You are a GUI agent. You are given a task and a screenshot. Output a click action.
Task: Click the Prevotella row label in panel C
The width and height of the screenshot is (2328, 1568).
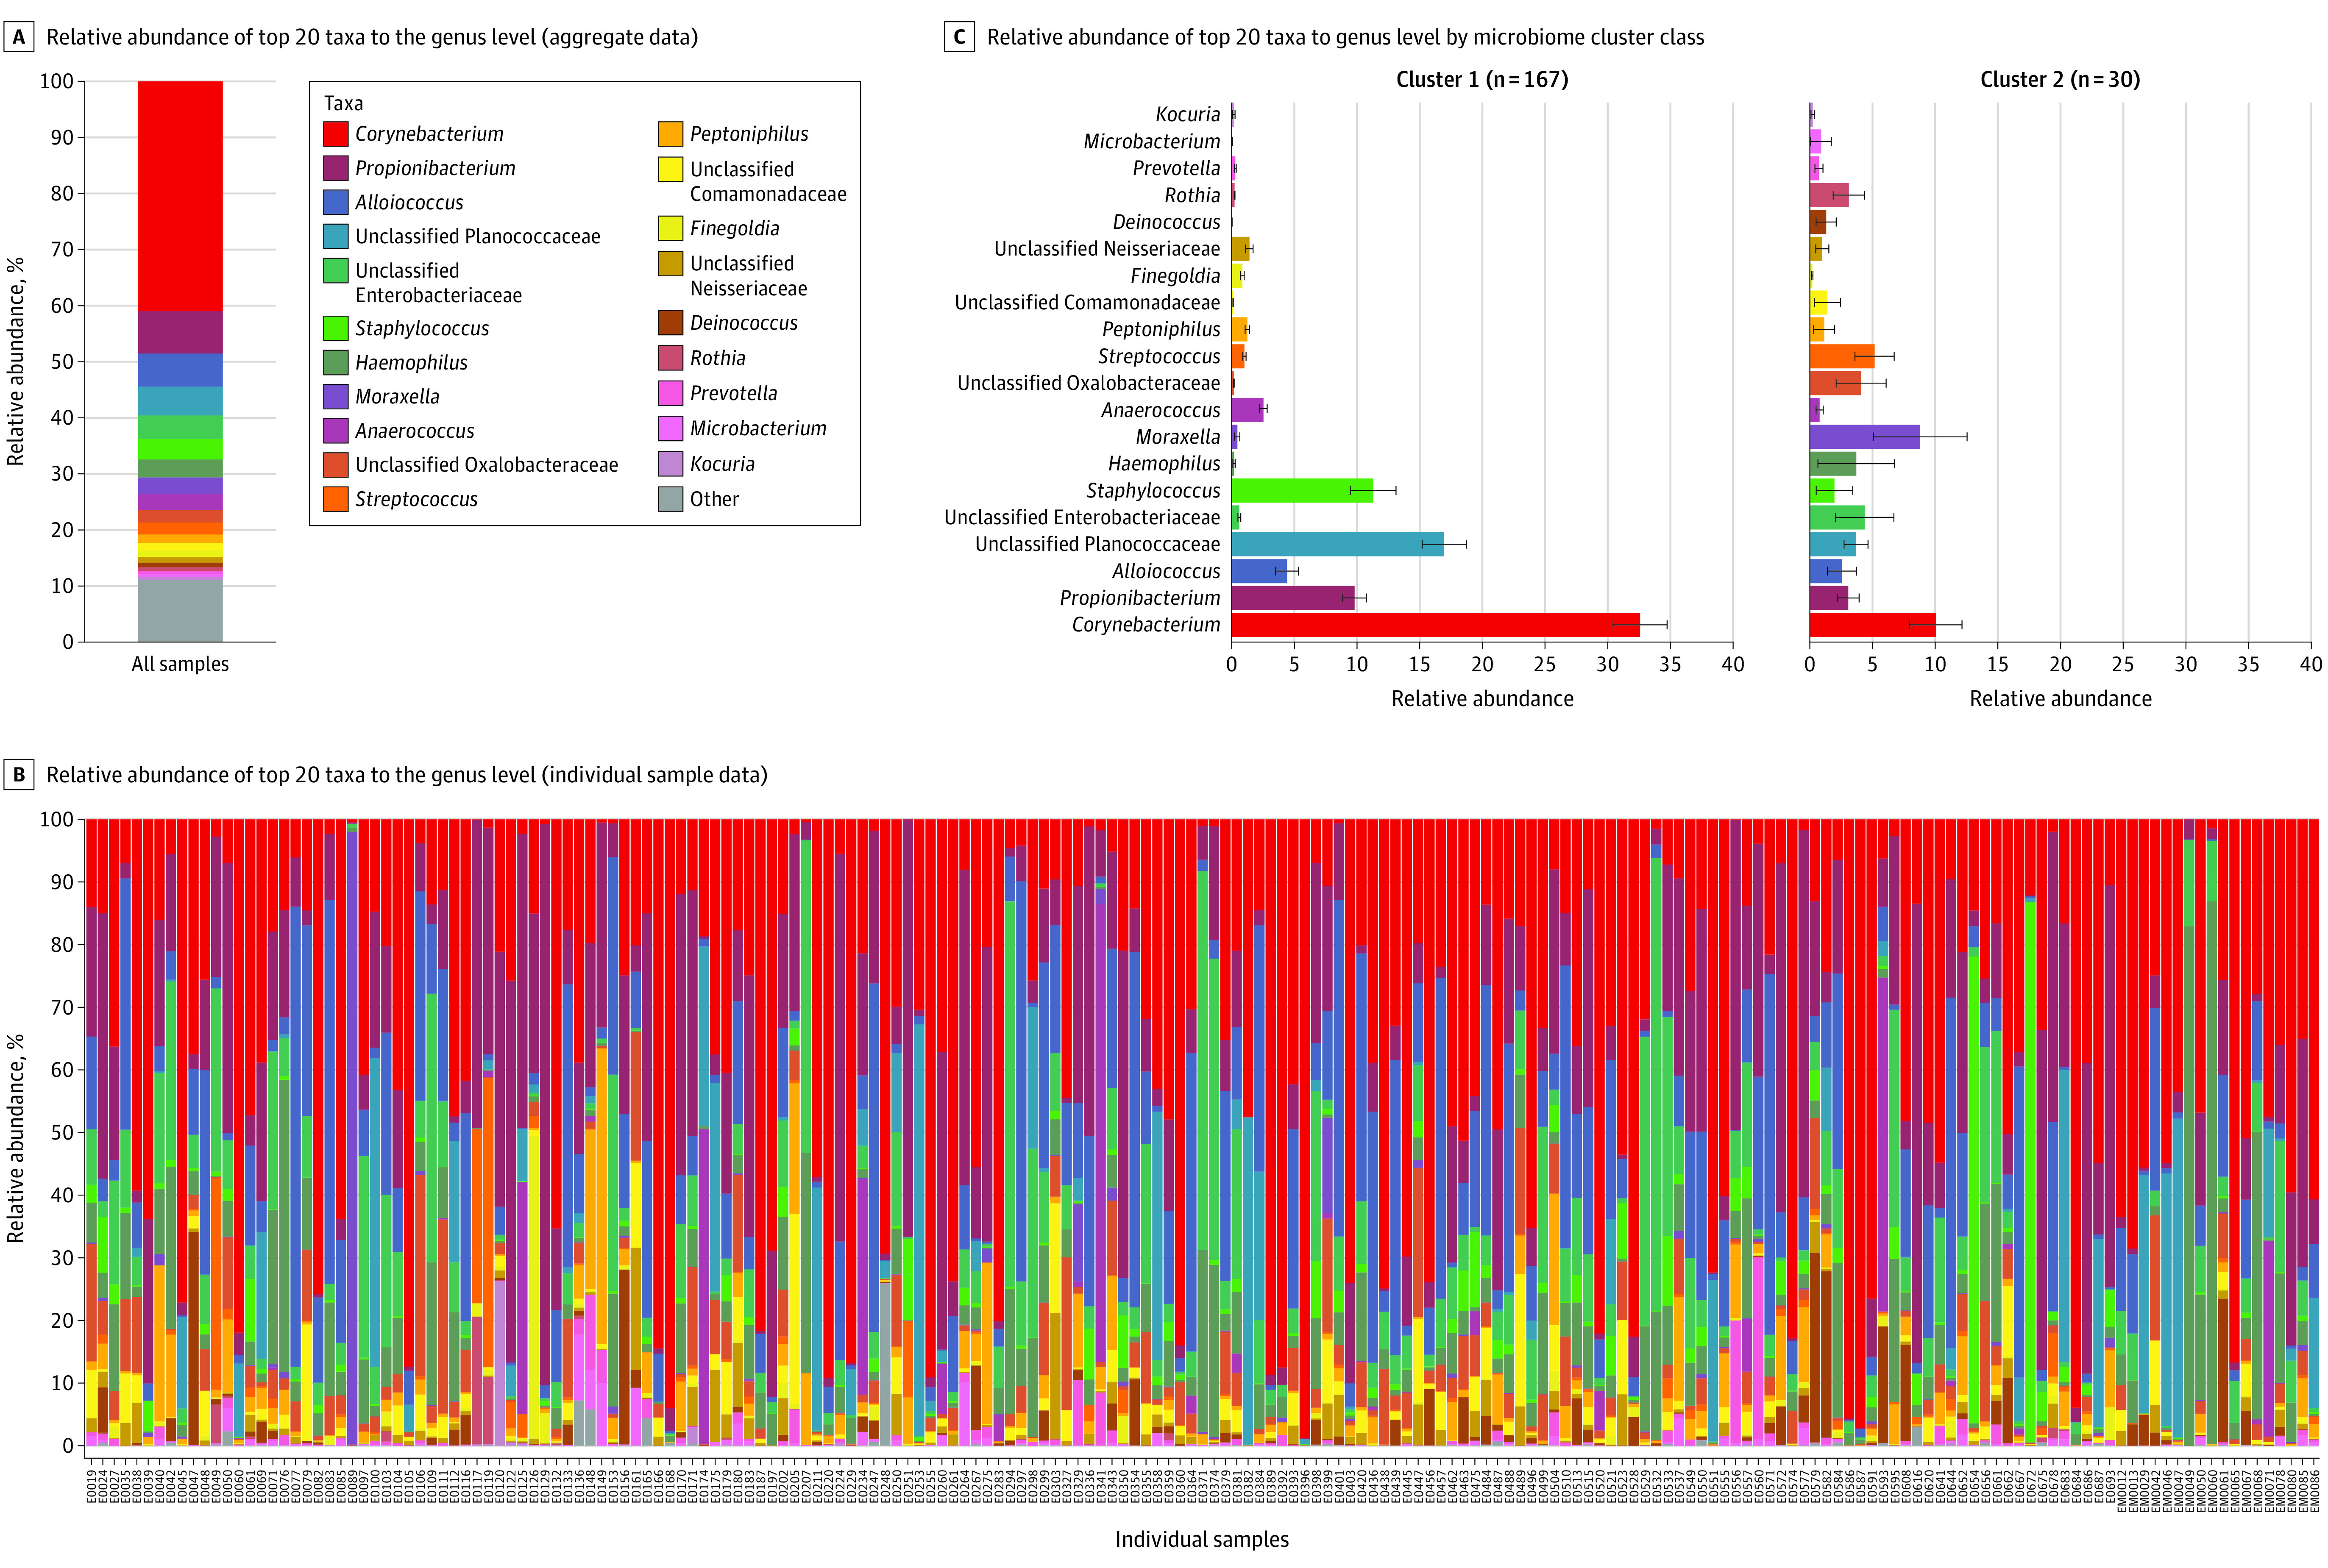click(x=1176, y=169)
